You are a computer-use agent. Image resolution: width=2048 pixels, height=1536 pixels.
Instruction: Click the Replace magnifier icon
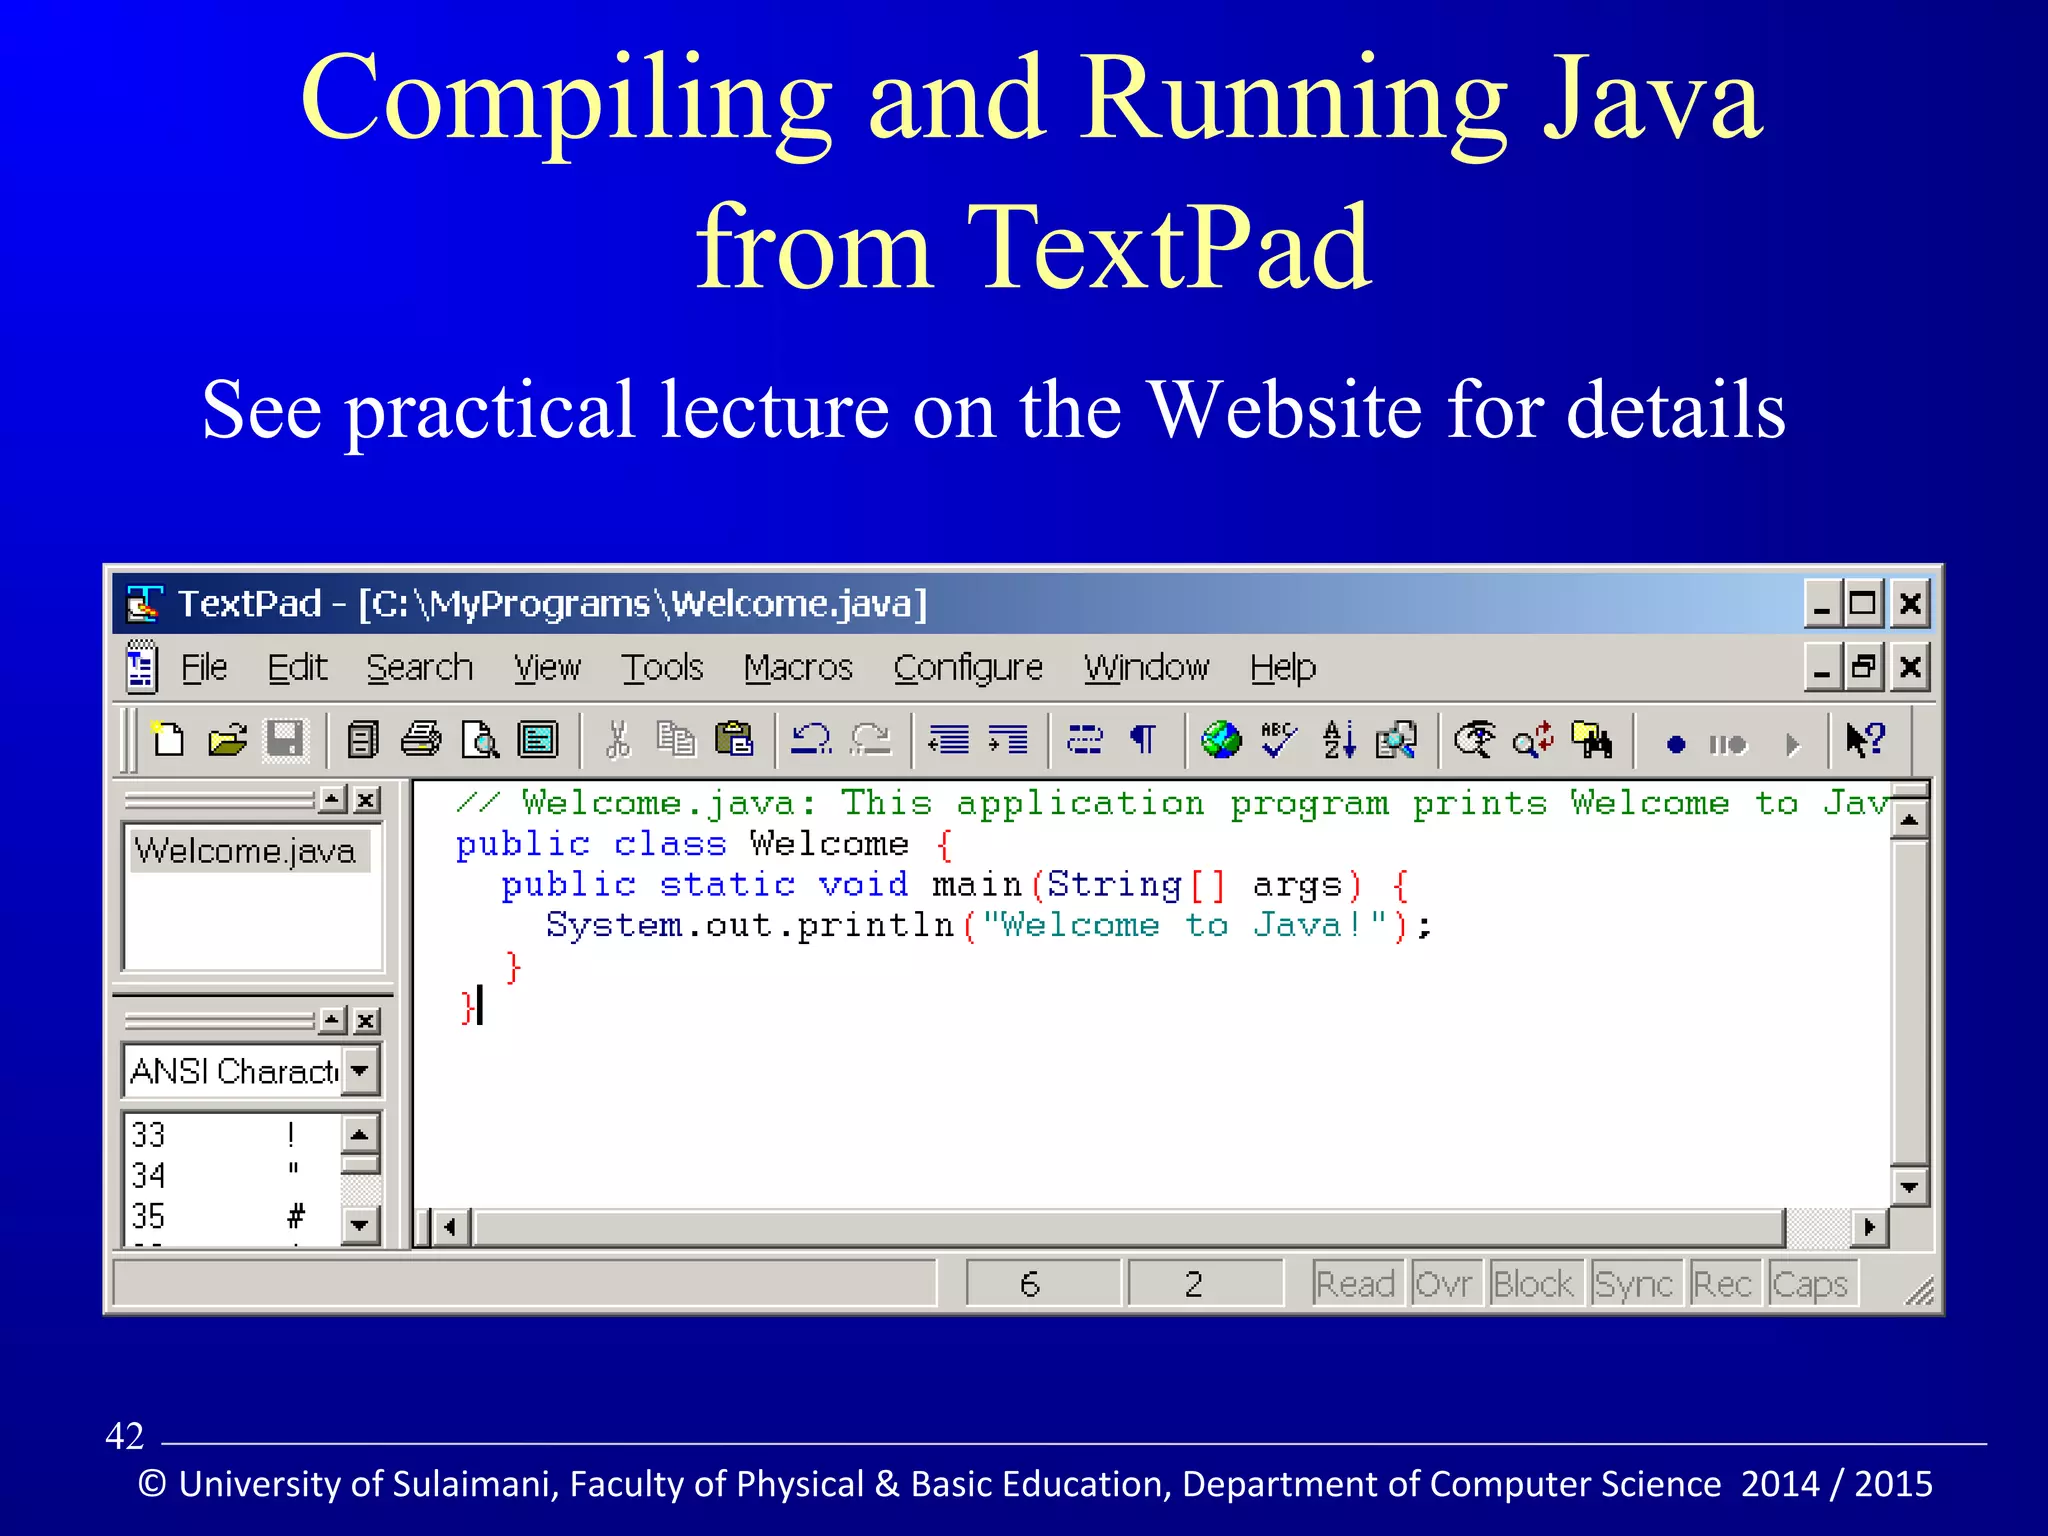click(1533, 740)
